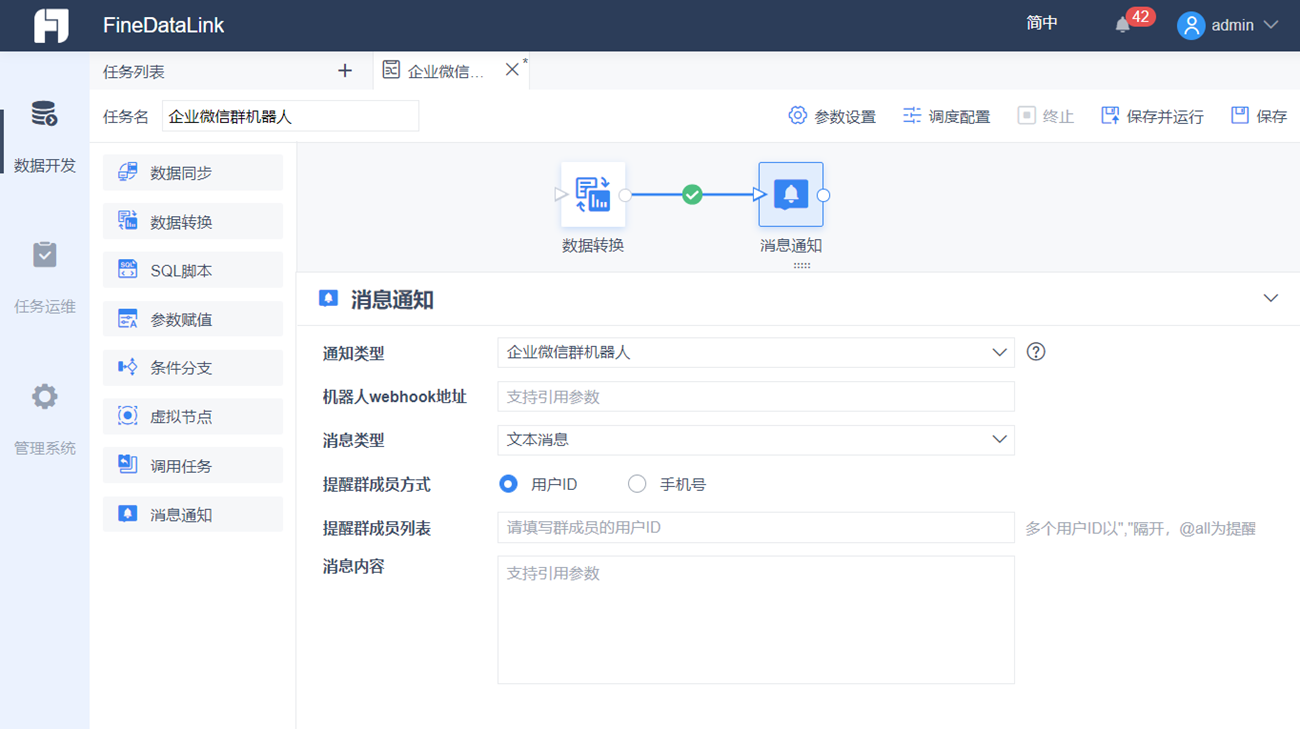Screen dimensions: 1300x729
Task: Click the 管理系统 sidebar label
Action: [45, 448]
